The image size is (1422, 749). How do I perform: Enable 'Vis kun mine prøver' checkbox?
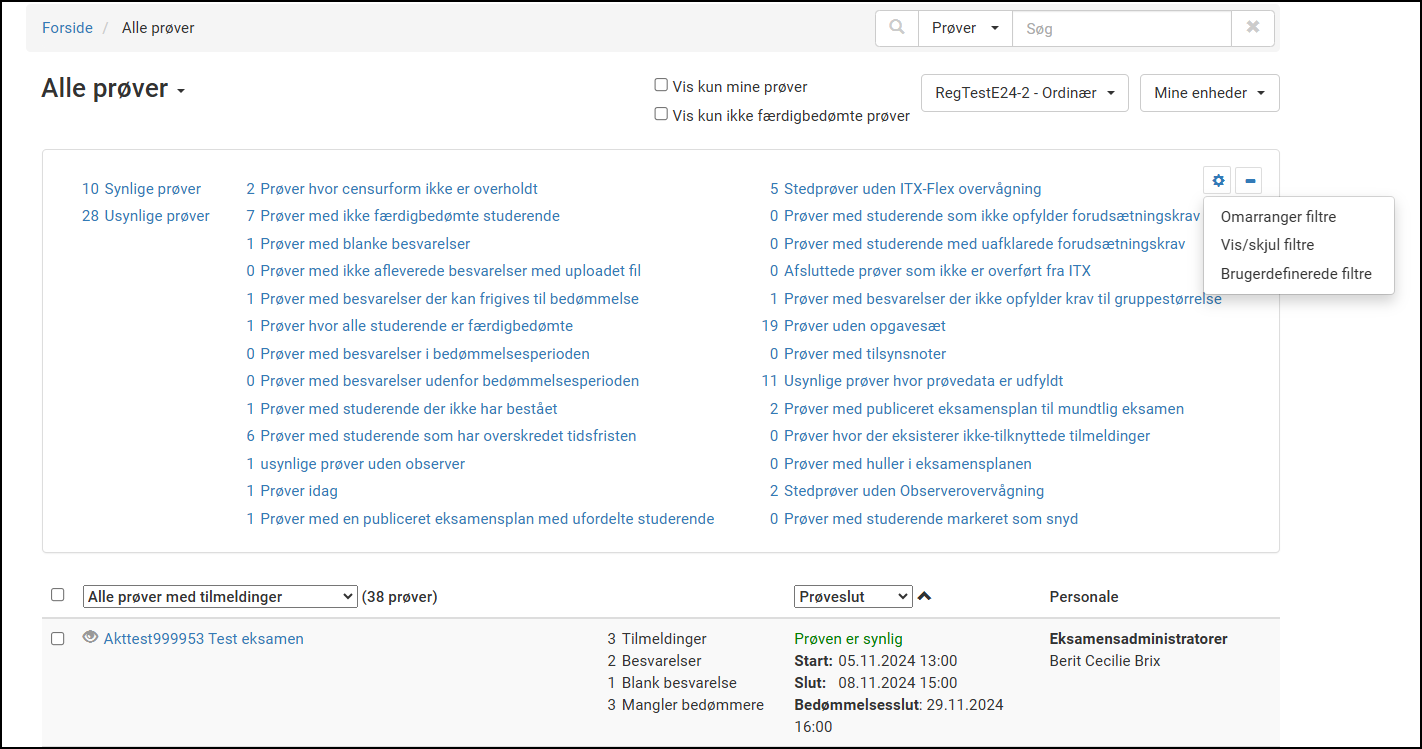click(x=661, y=86)
